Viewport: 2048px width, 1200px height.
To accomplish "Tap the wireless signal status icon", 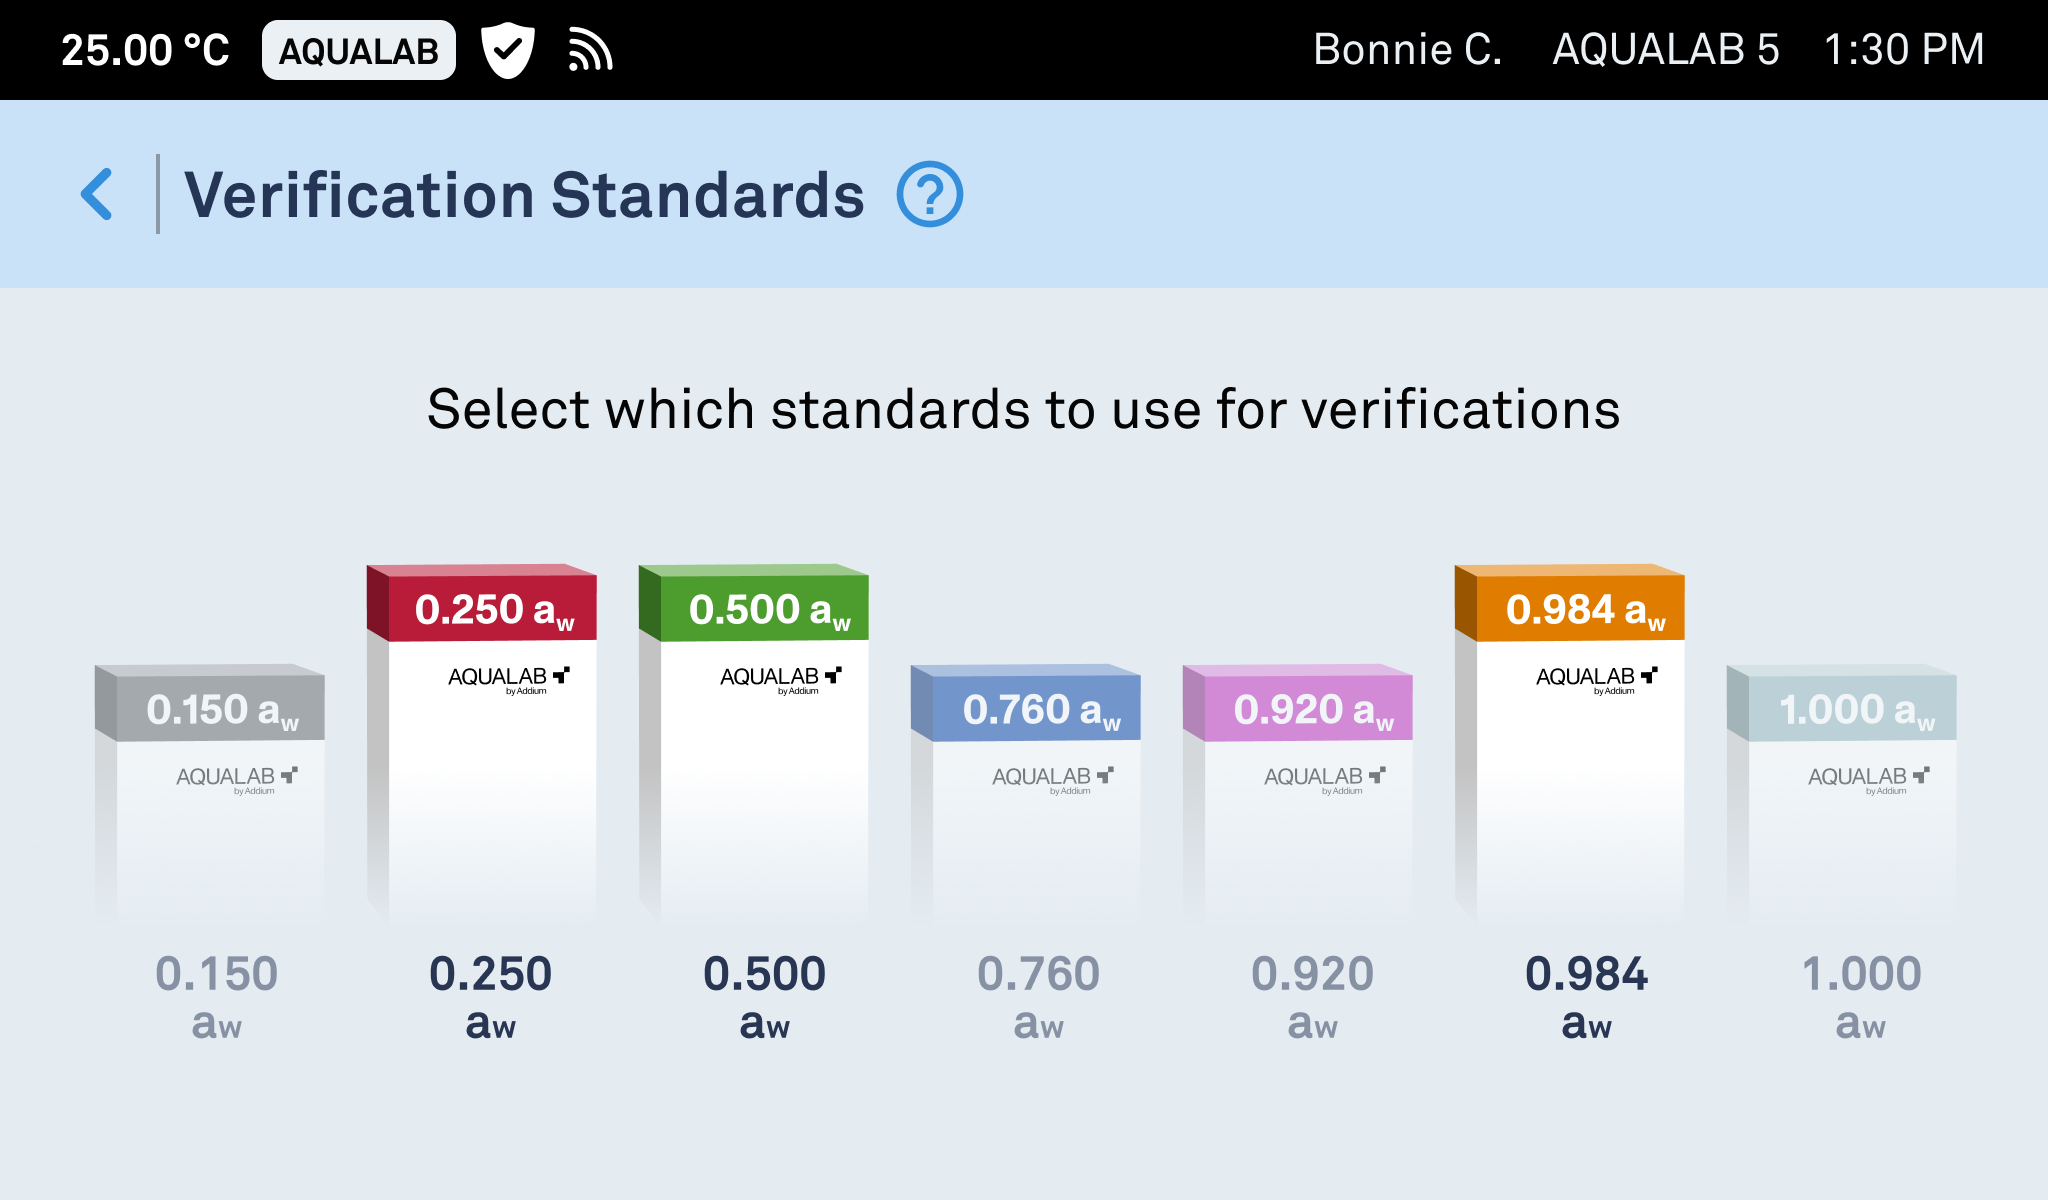I will click(590, 50).
